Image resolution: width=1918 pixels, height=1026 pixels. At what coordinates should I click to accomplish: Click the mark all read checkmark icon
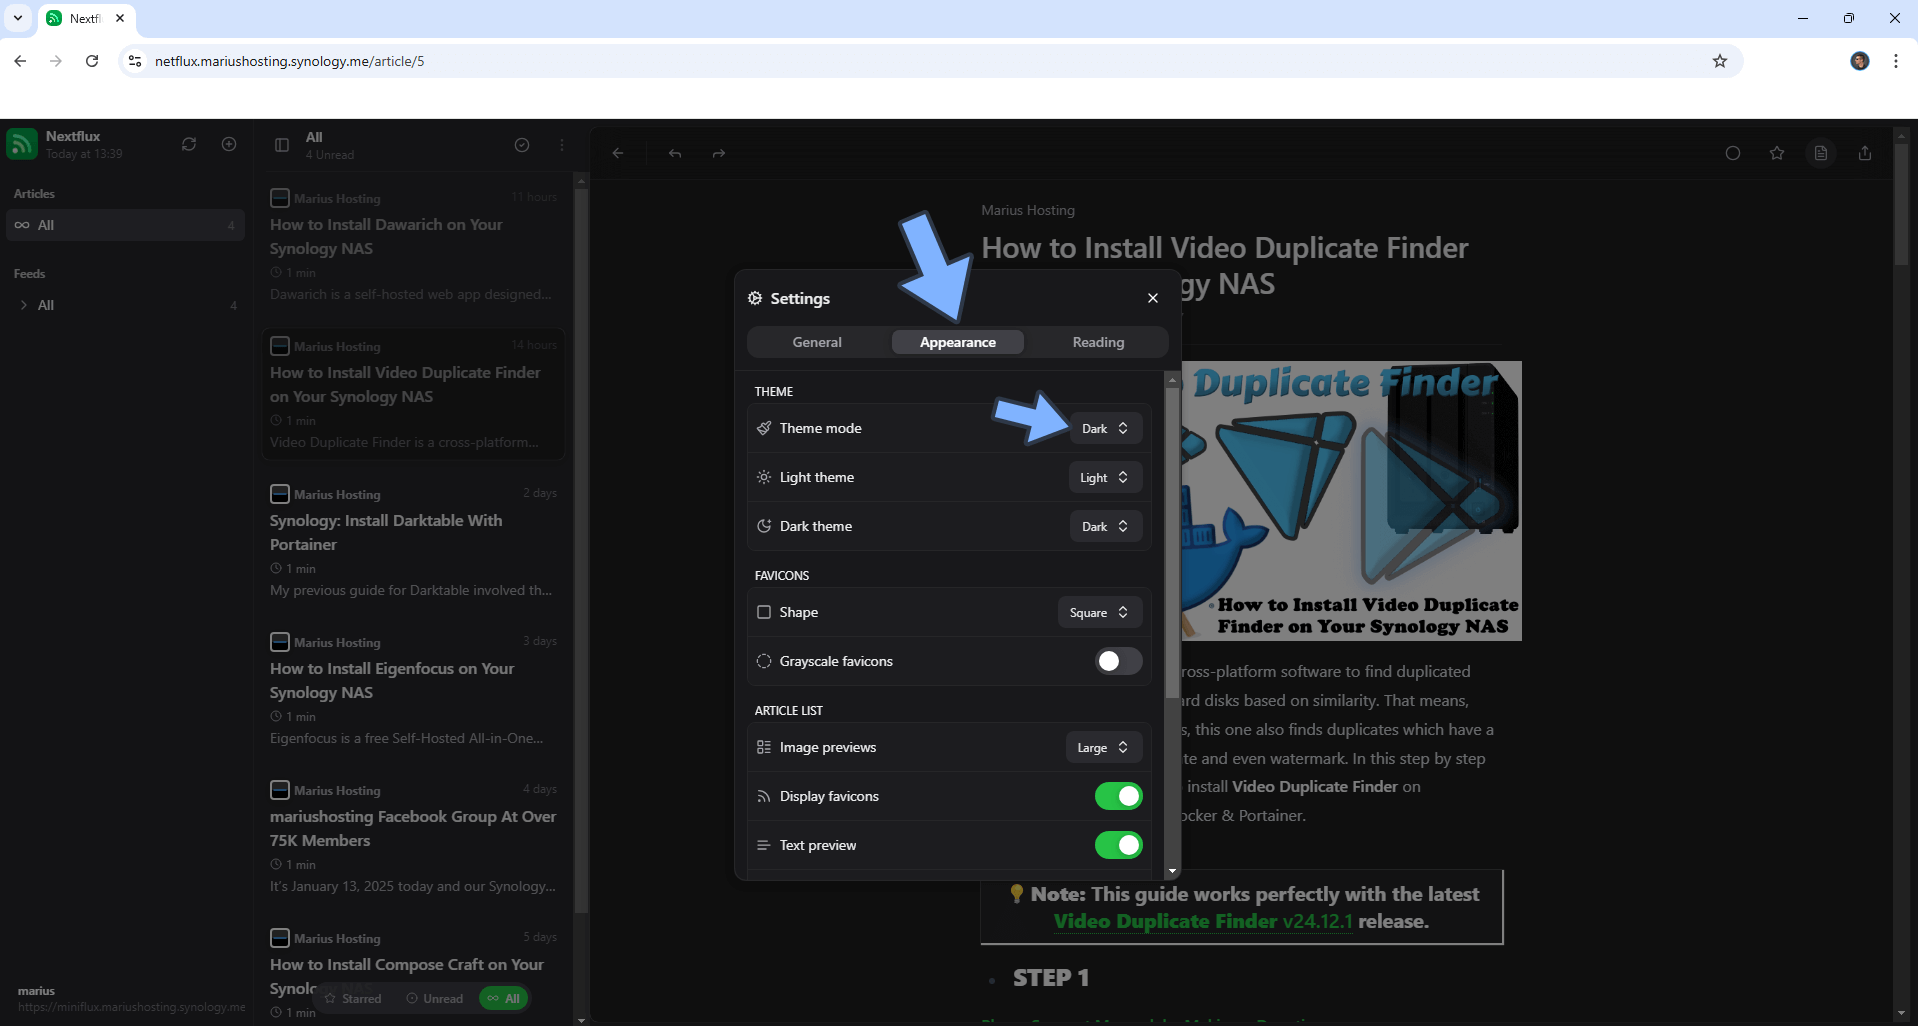(x=522, y=145)
